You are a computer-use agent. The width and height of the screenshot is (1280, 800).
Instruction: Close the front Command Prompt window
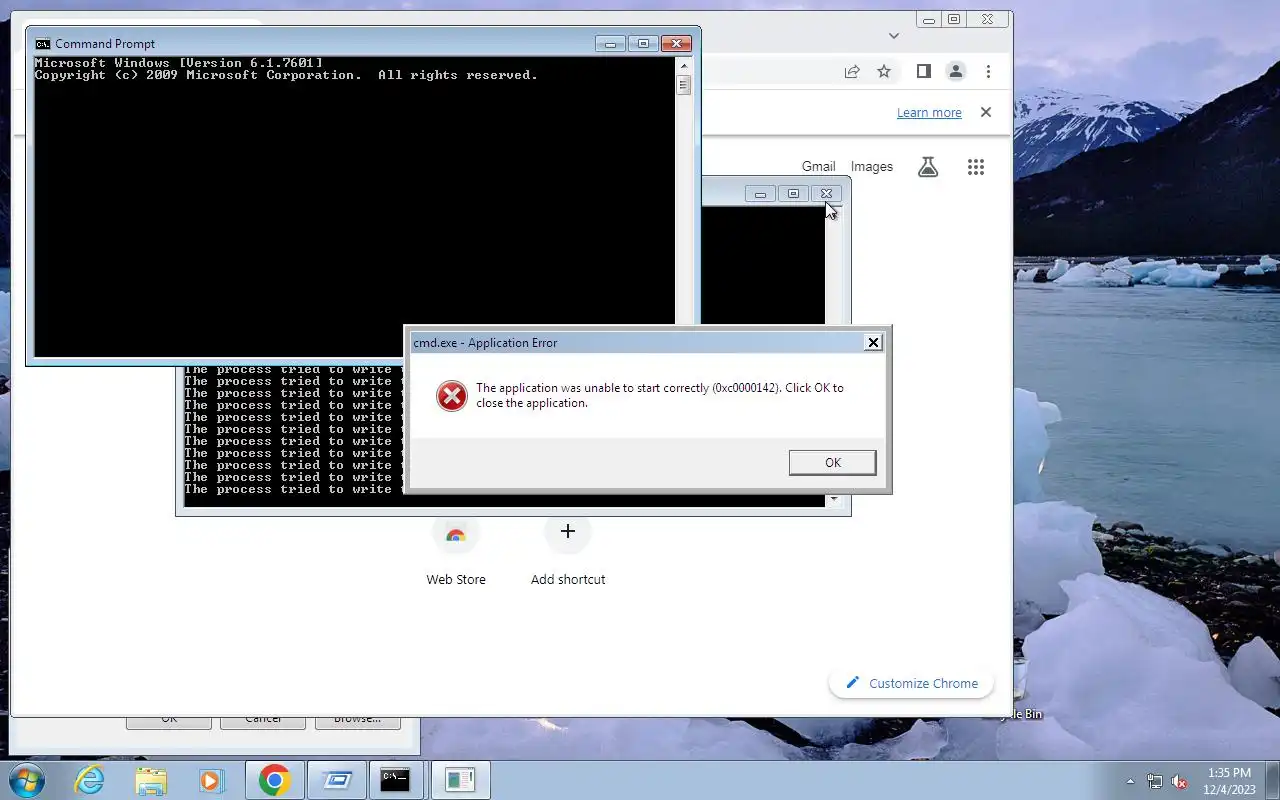point(676,44)
